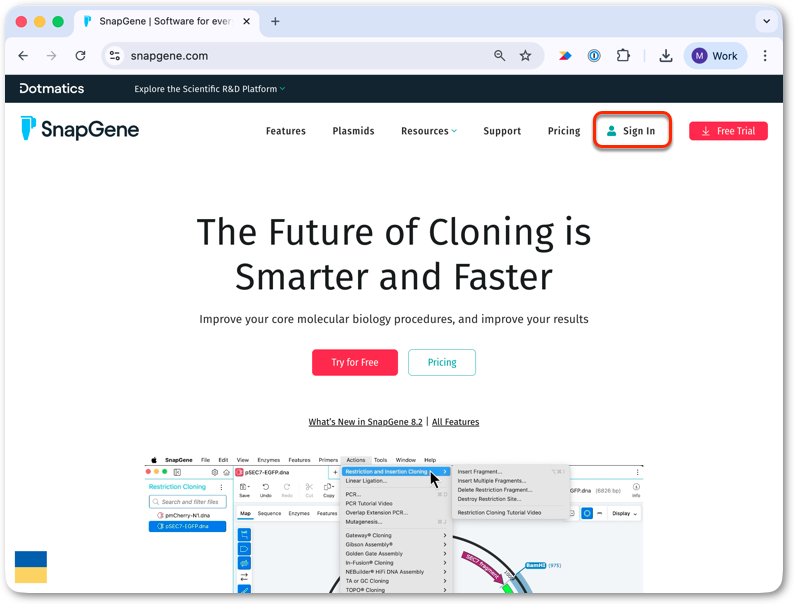
Task: Go back with browser back arrow
Action: pos(23,56)
